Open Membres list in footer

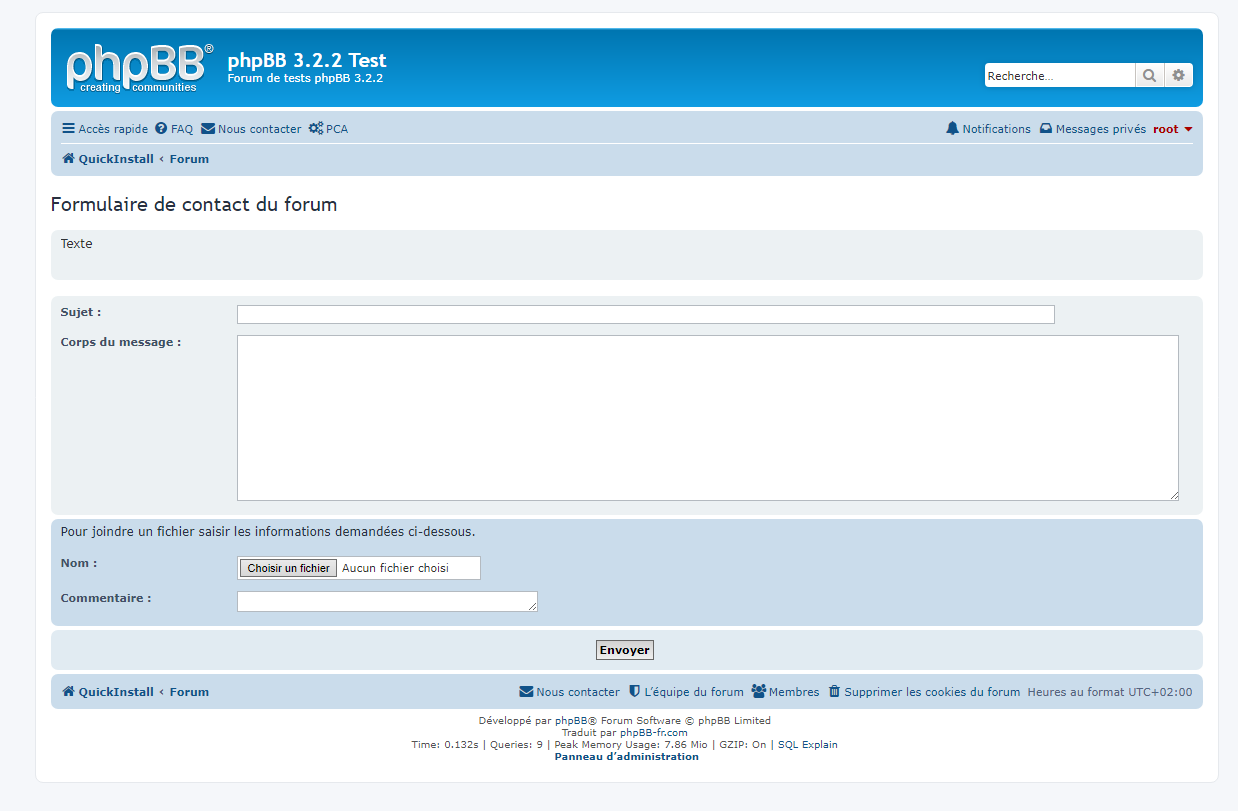[x=785, y=692]
